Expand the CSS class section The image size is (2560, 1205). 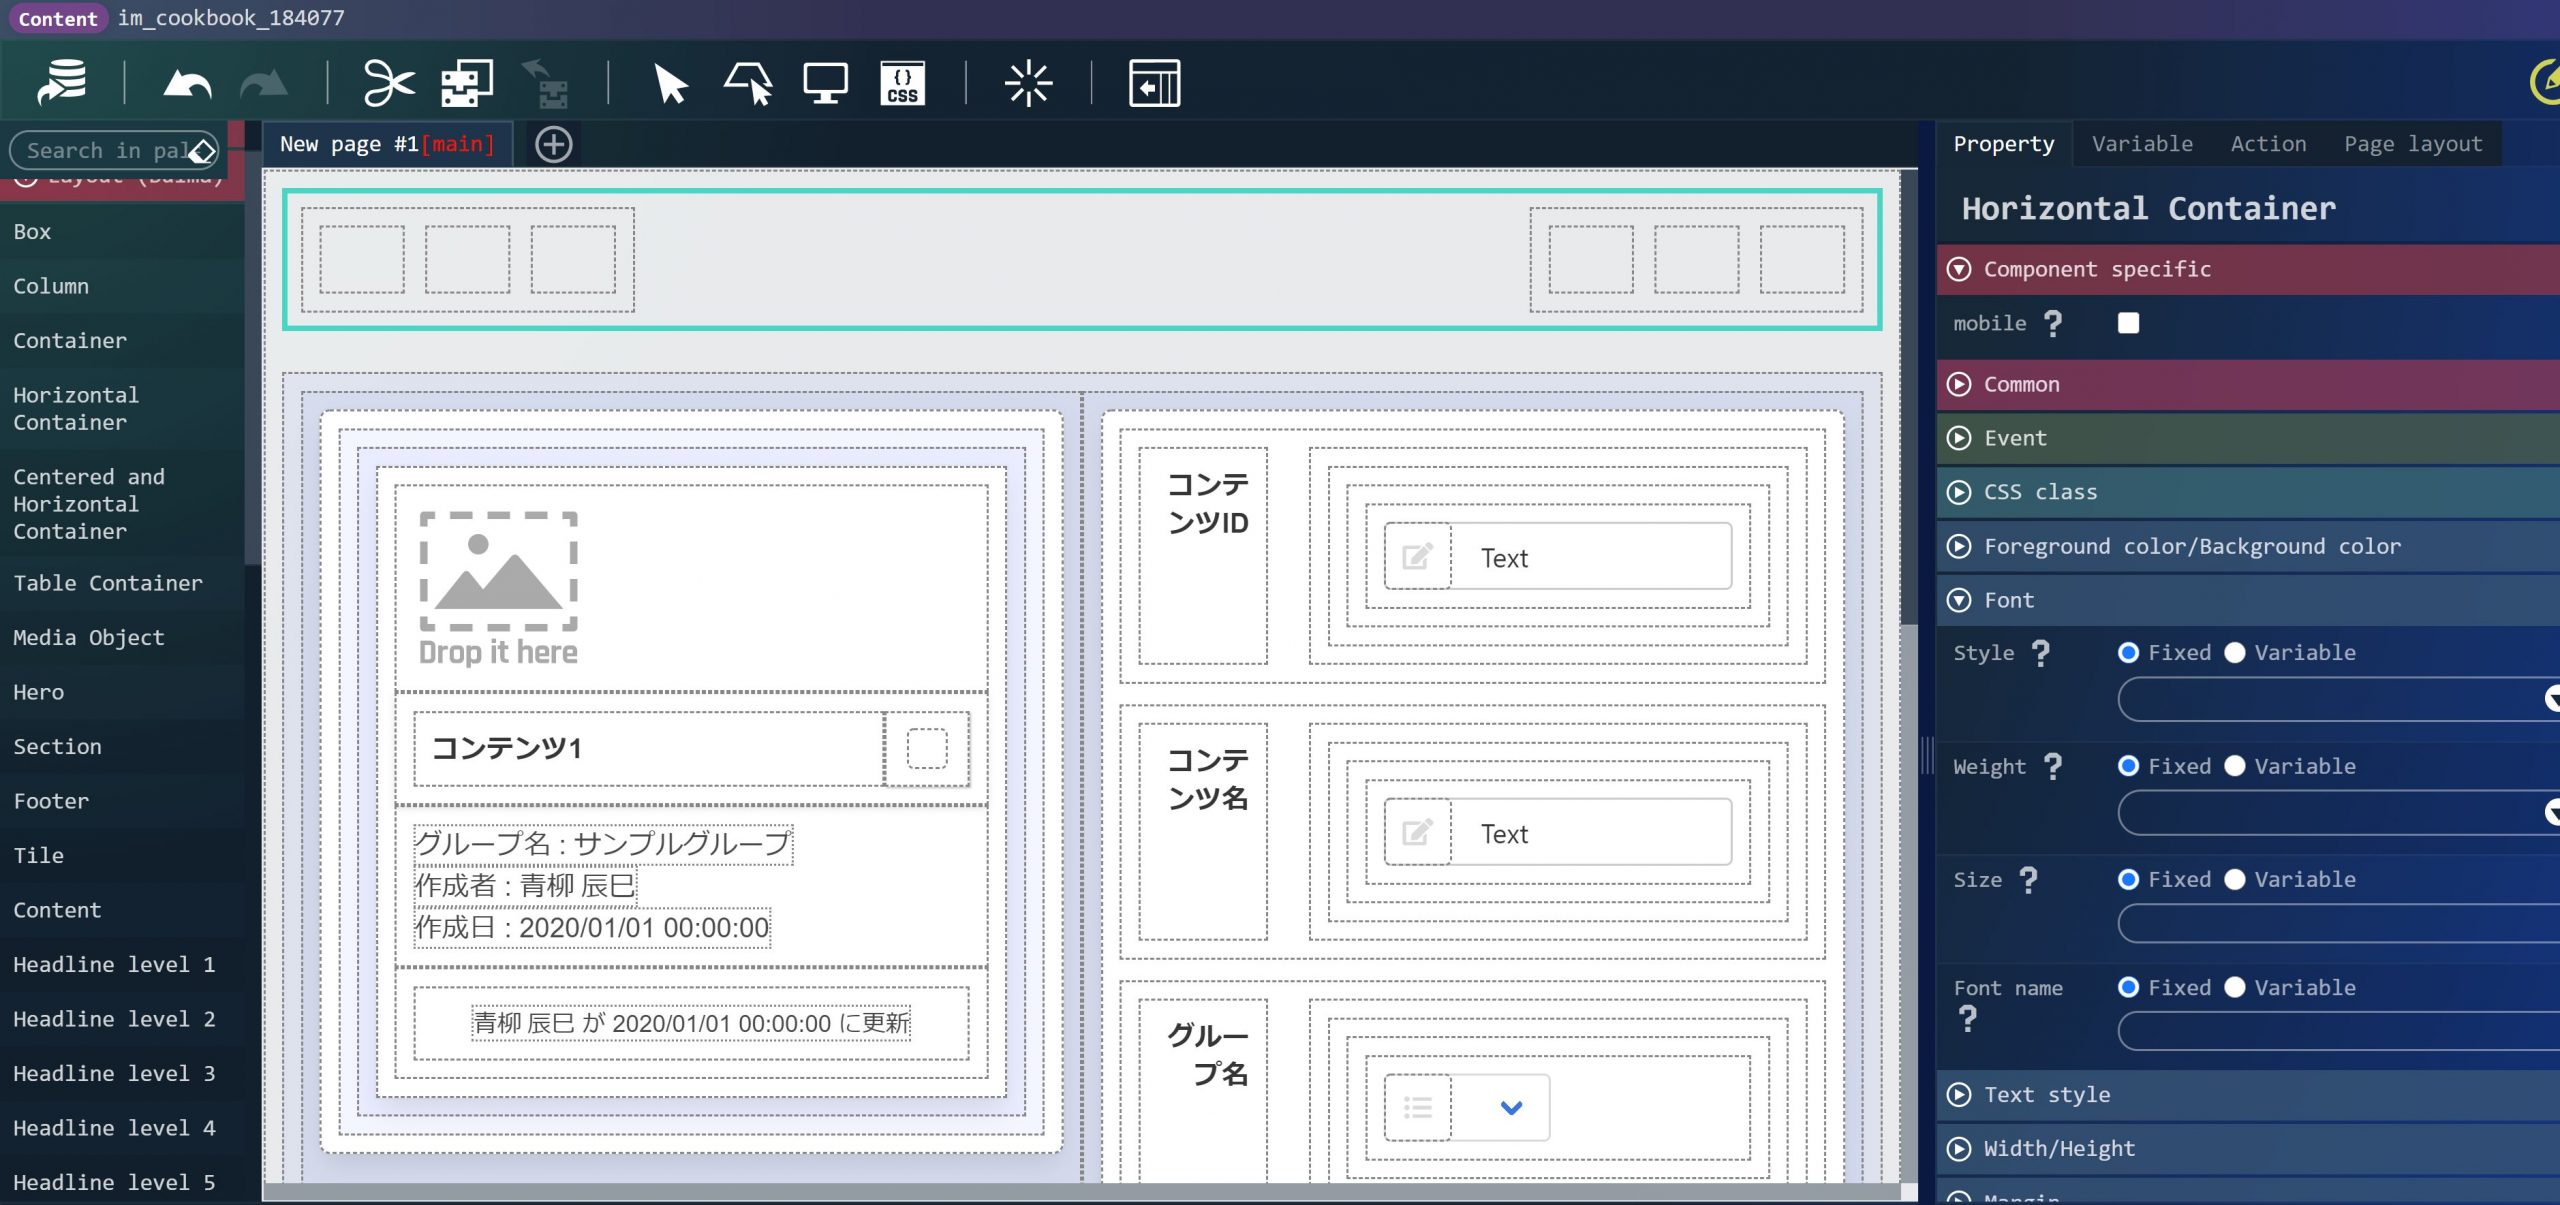(x=2040, y=492)
